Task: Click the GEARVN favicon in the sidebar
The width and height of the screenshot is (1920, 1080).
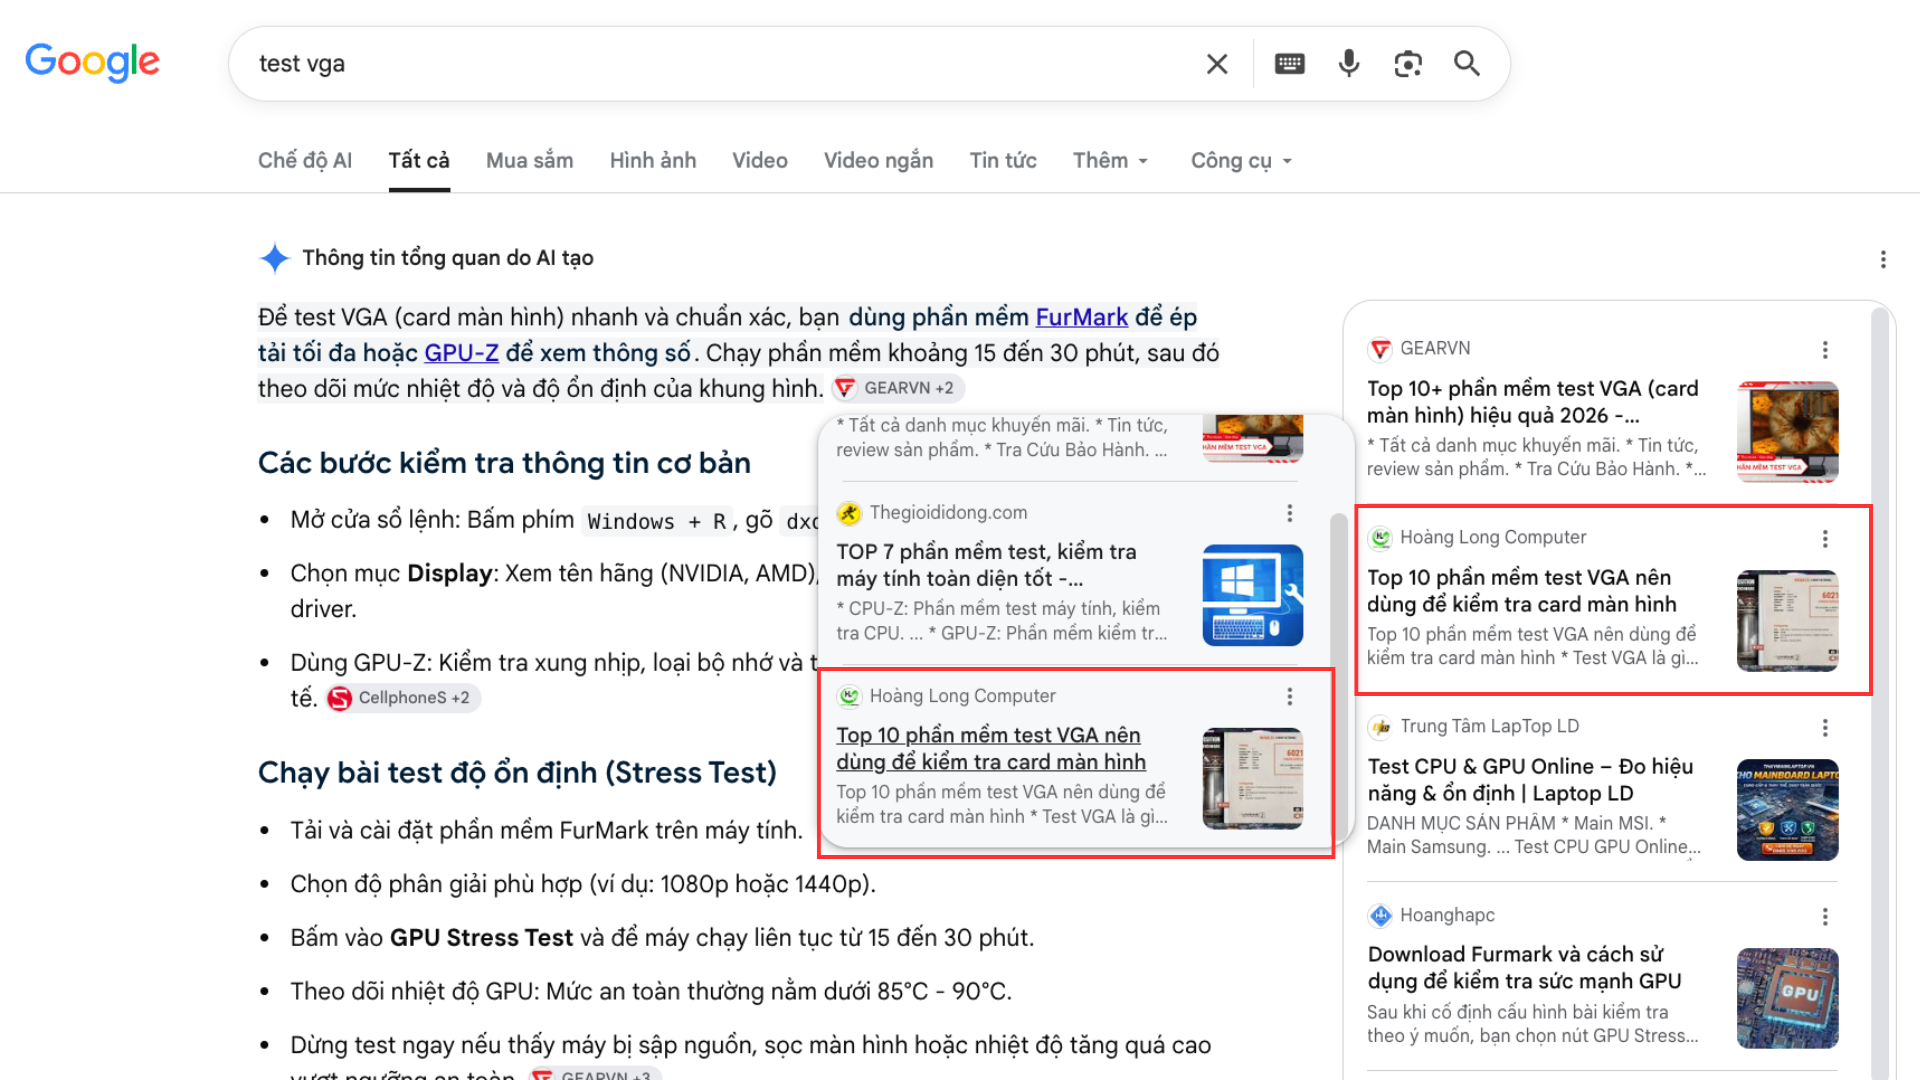Action: 1380,349
